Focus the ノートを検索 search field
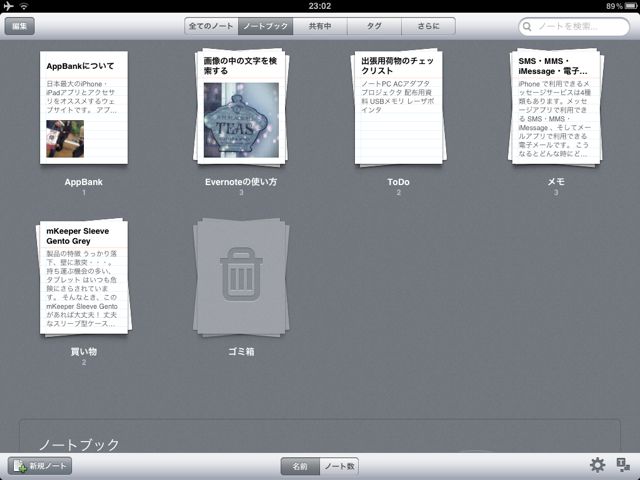 click(574, 27)
